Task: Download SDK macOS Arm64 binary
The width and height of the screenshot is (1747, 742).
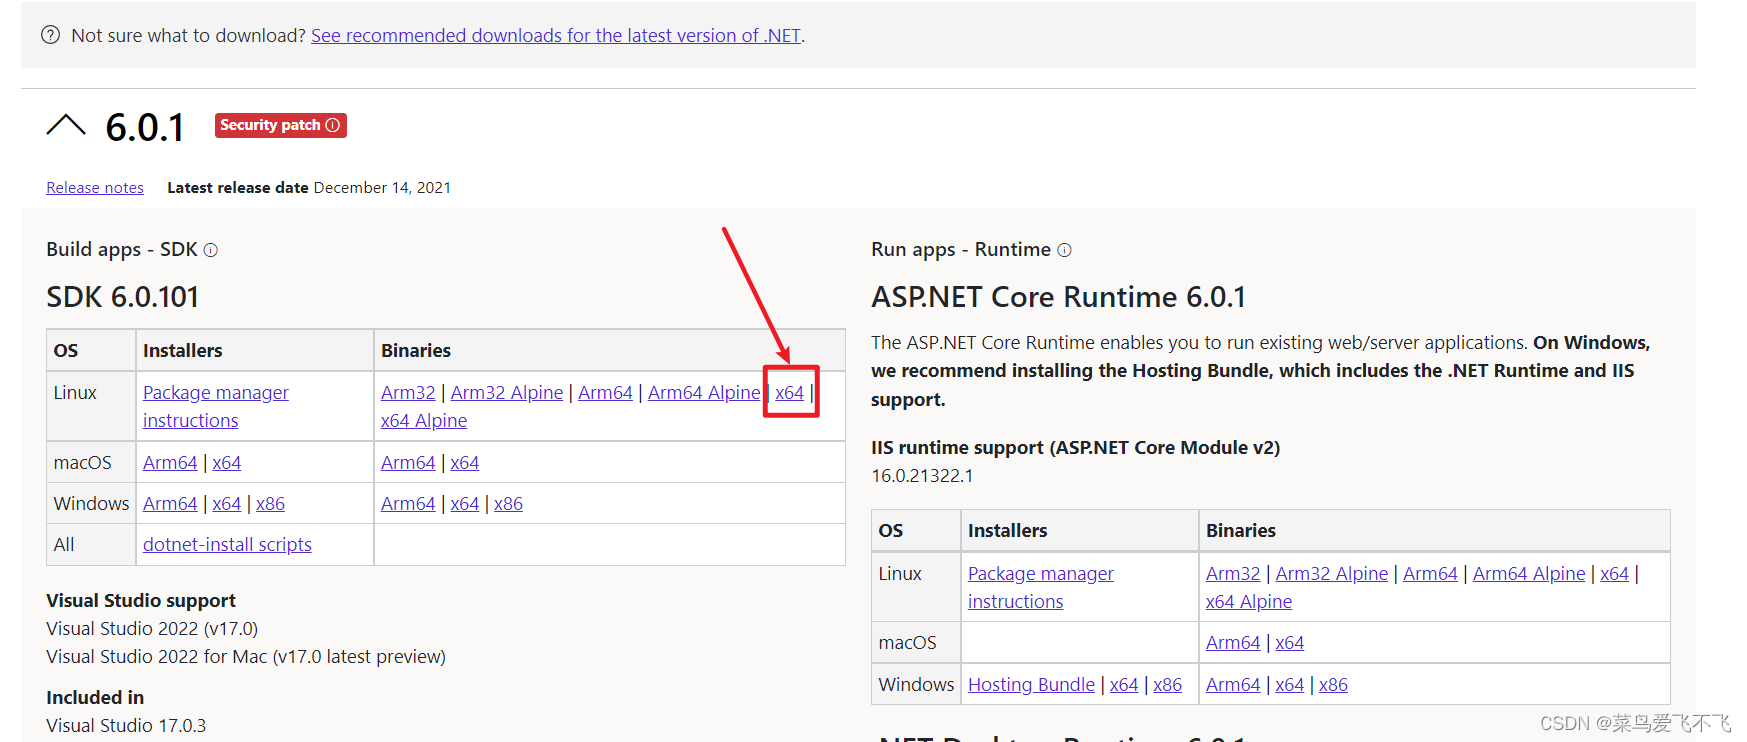Action: [408, 463]
